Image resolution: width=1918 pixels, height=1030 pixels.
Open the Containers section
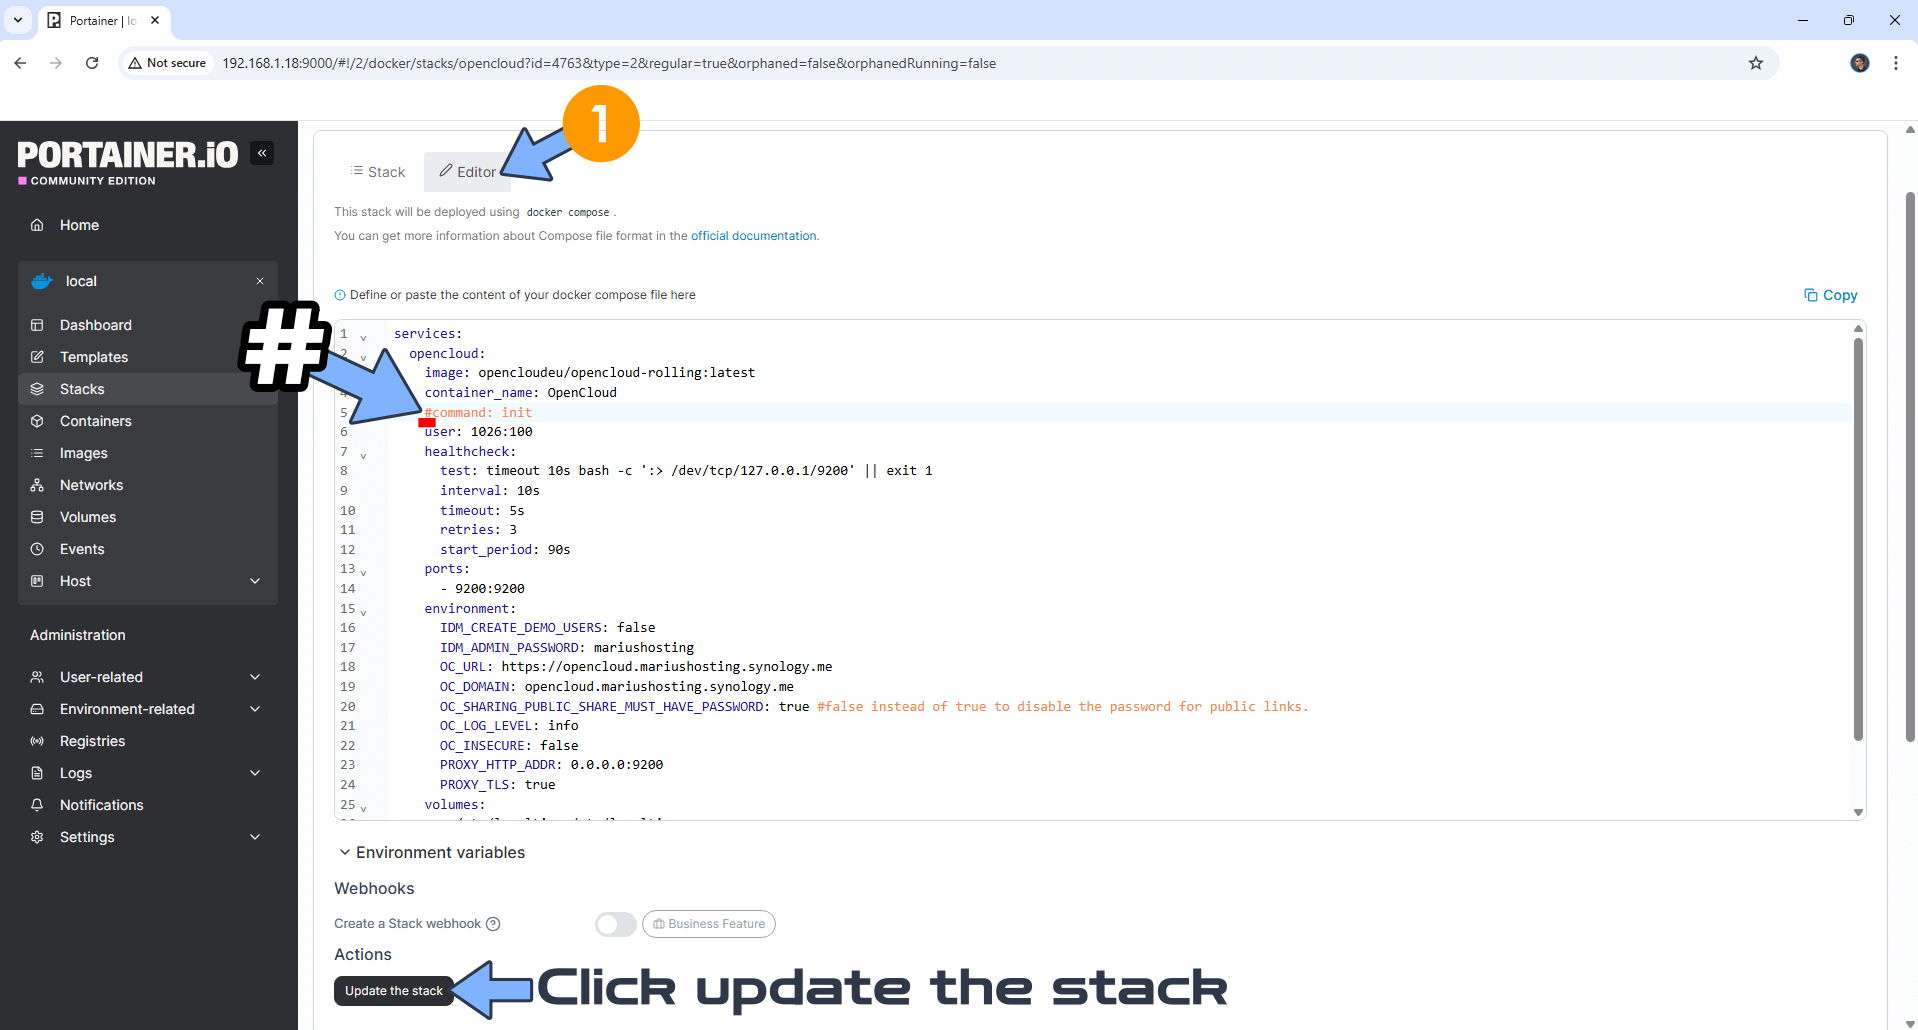95,421
